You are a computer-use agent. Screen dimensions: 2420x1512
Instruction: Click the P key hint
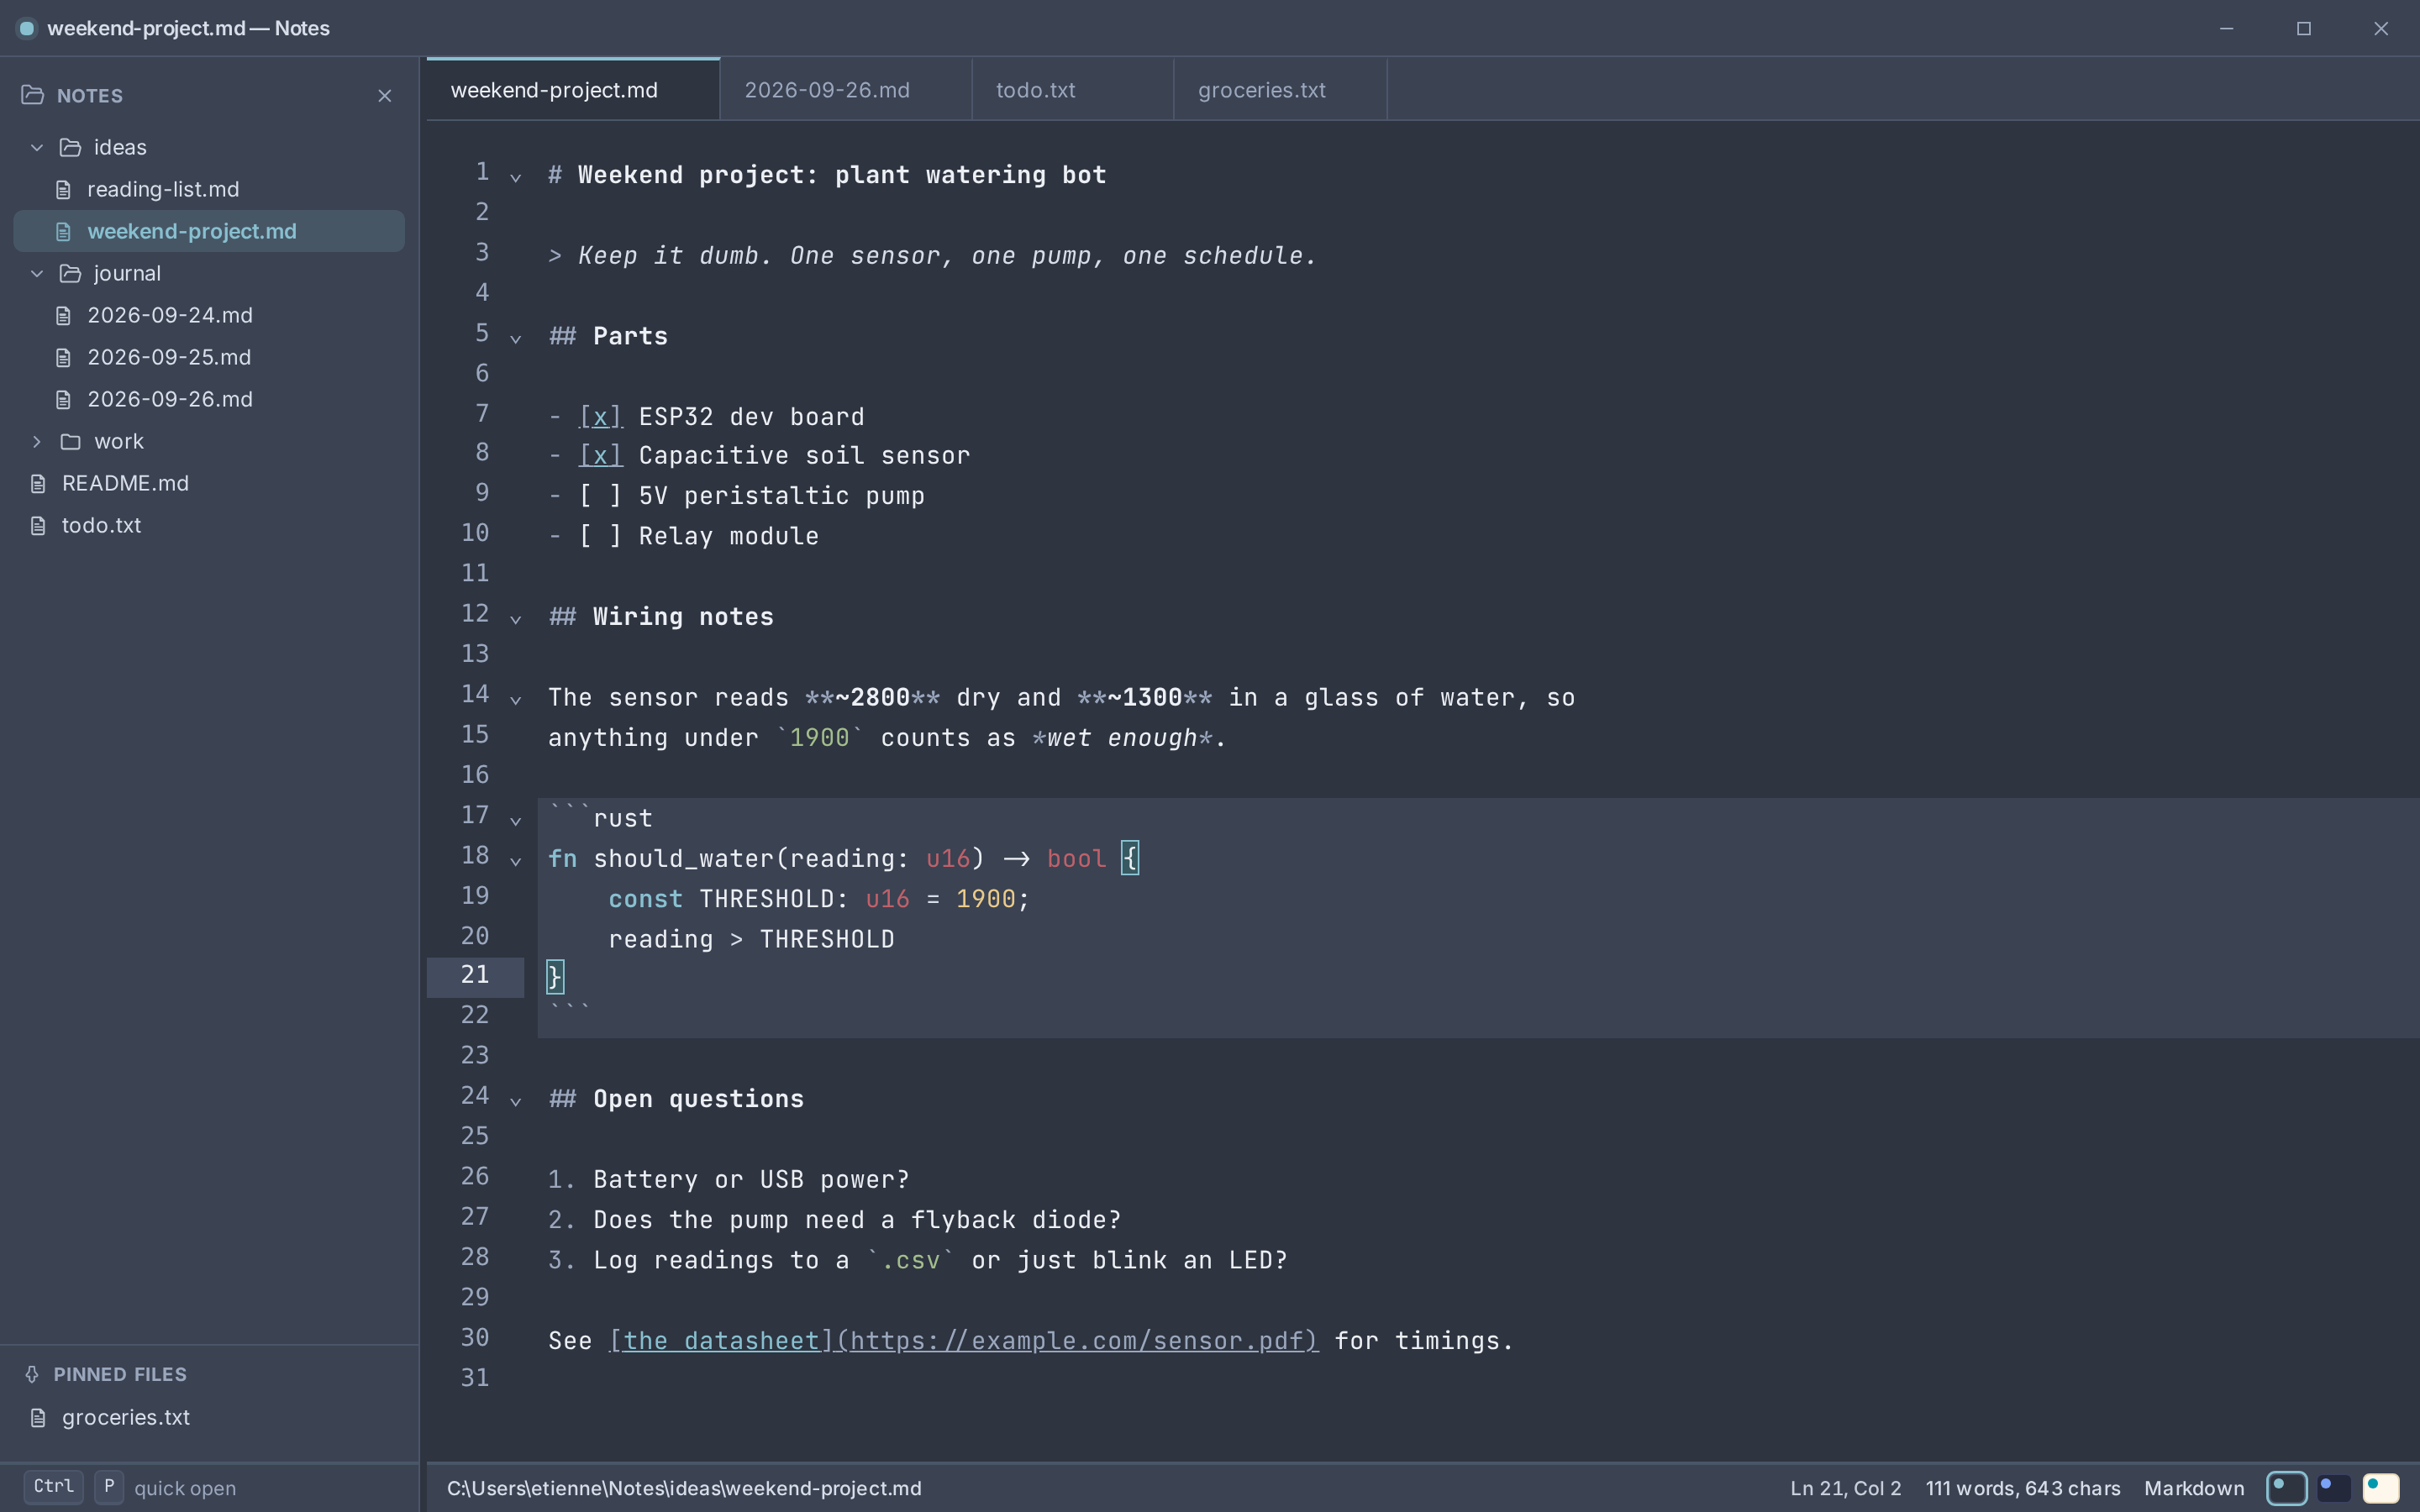(109, 1487)
